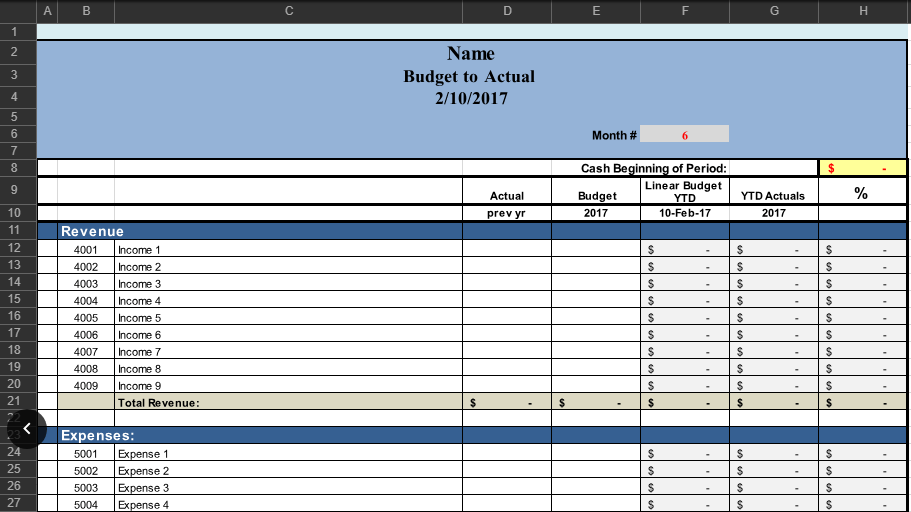Select the Month # value cell showing 6
This screenshot has width=911, height=512.
684,134
